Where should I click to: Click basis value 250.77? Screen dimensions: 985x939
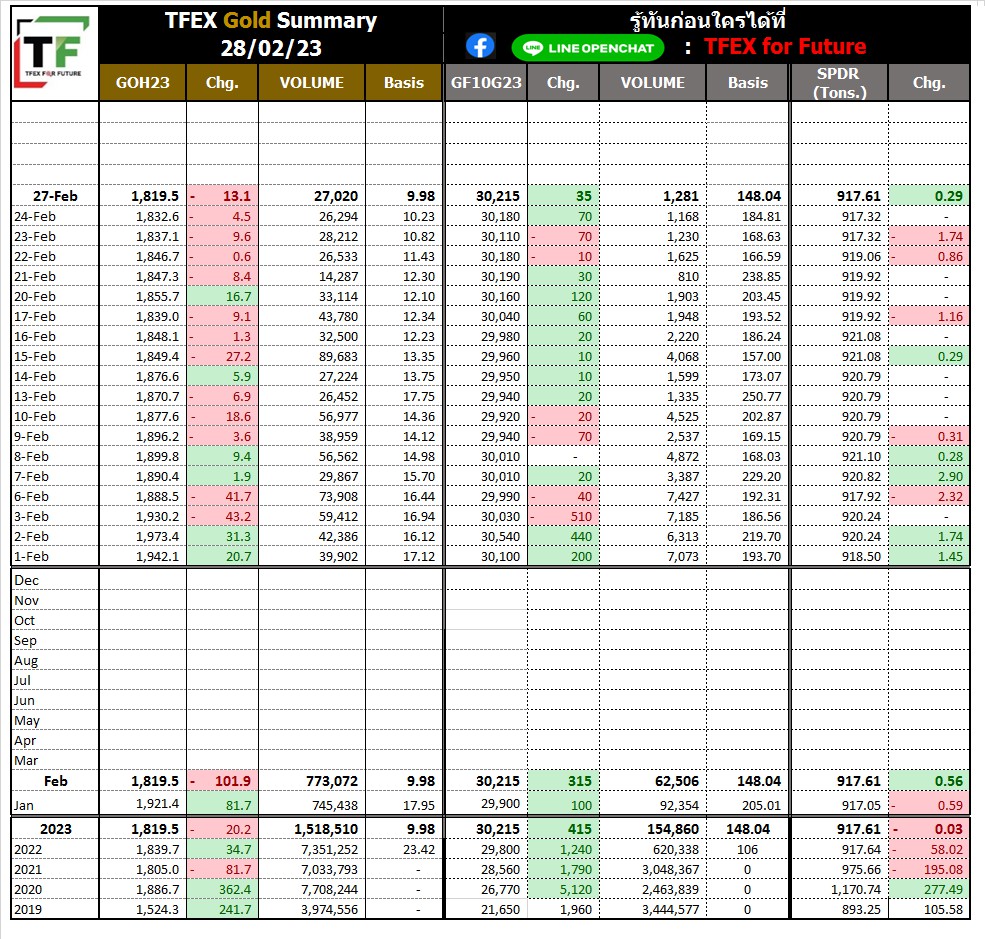pos(761,396)
